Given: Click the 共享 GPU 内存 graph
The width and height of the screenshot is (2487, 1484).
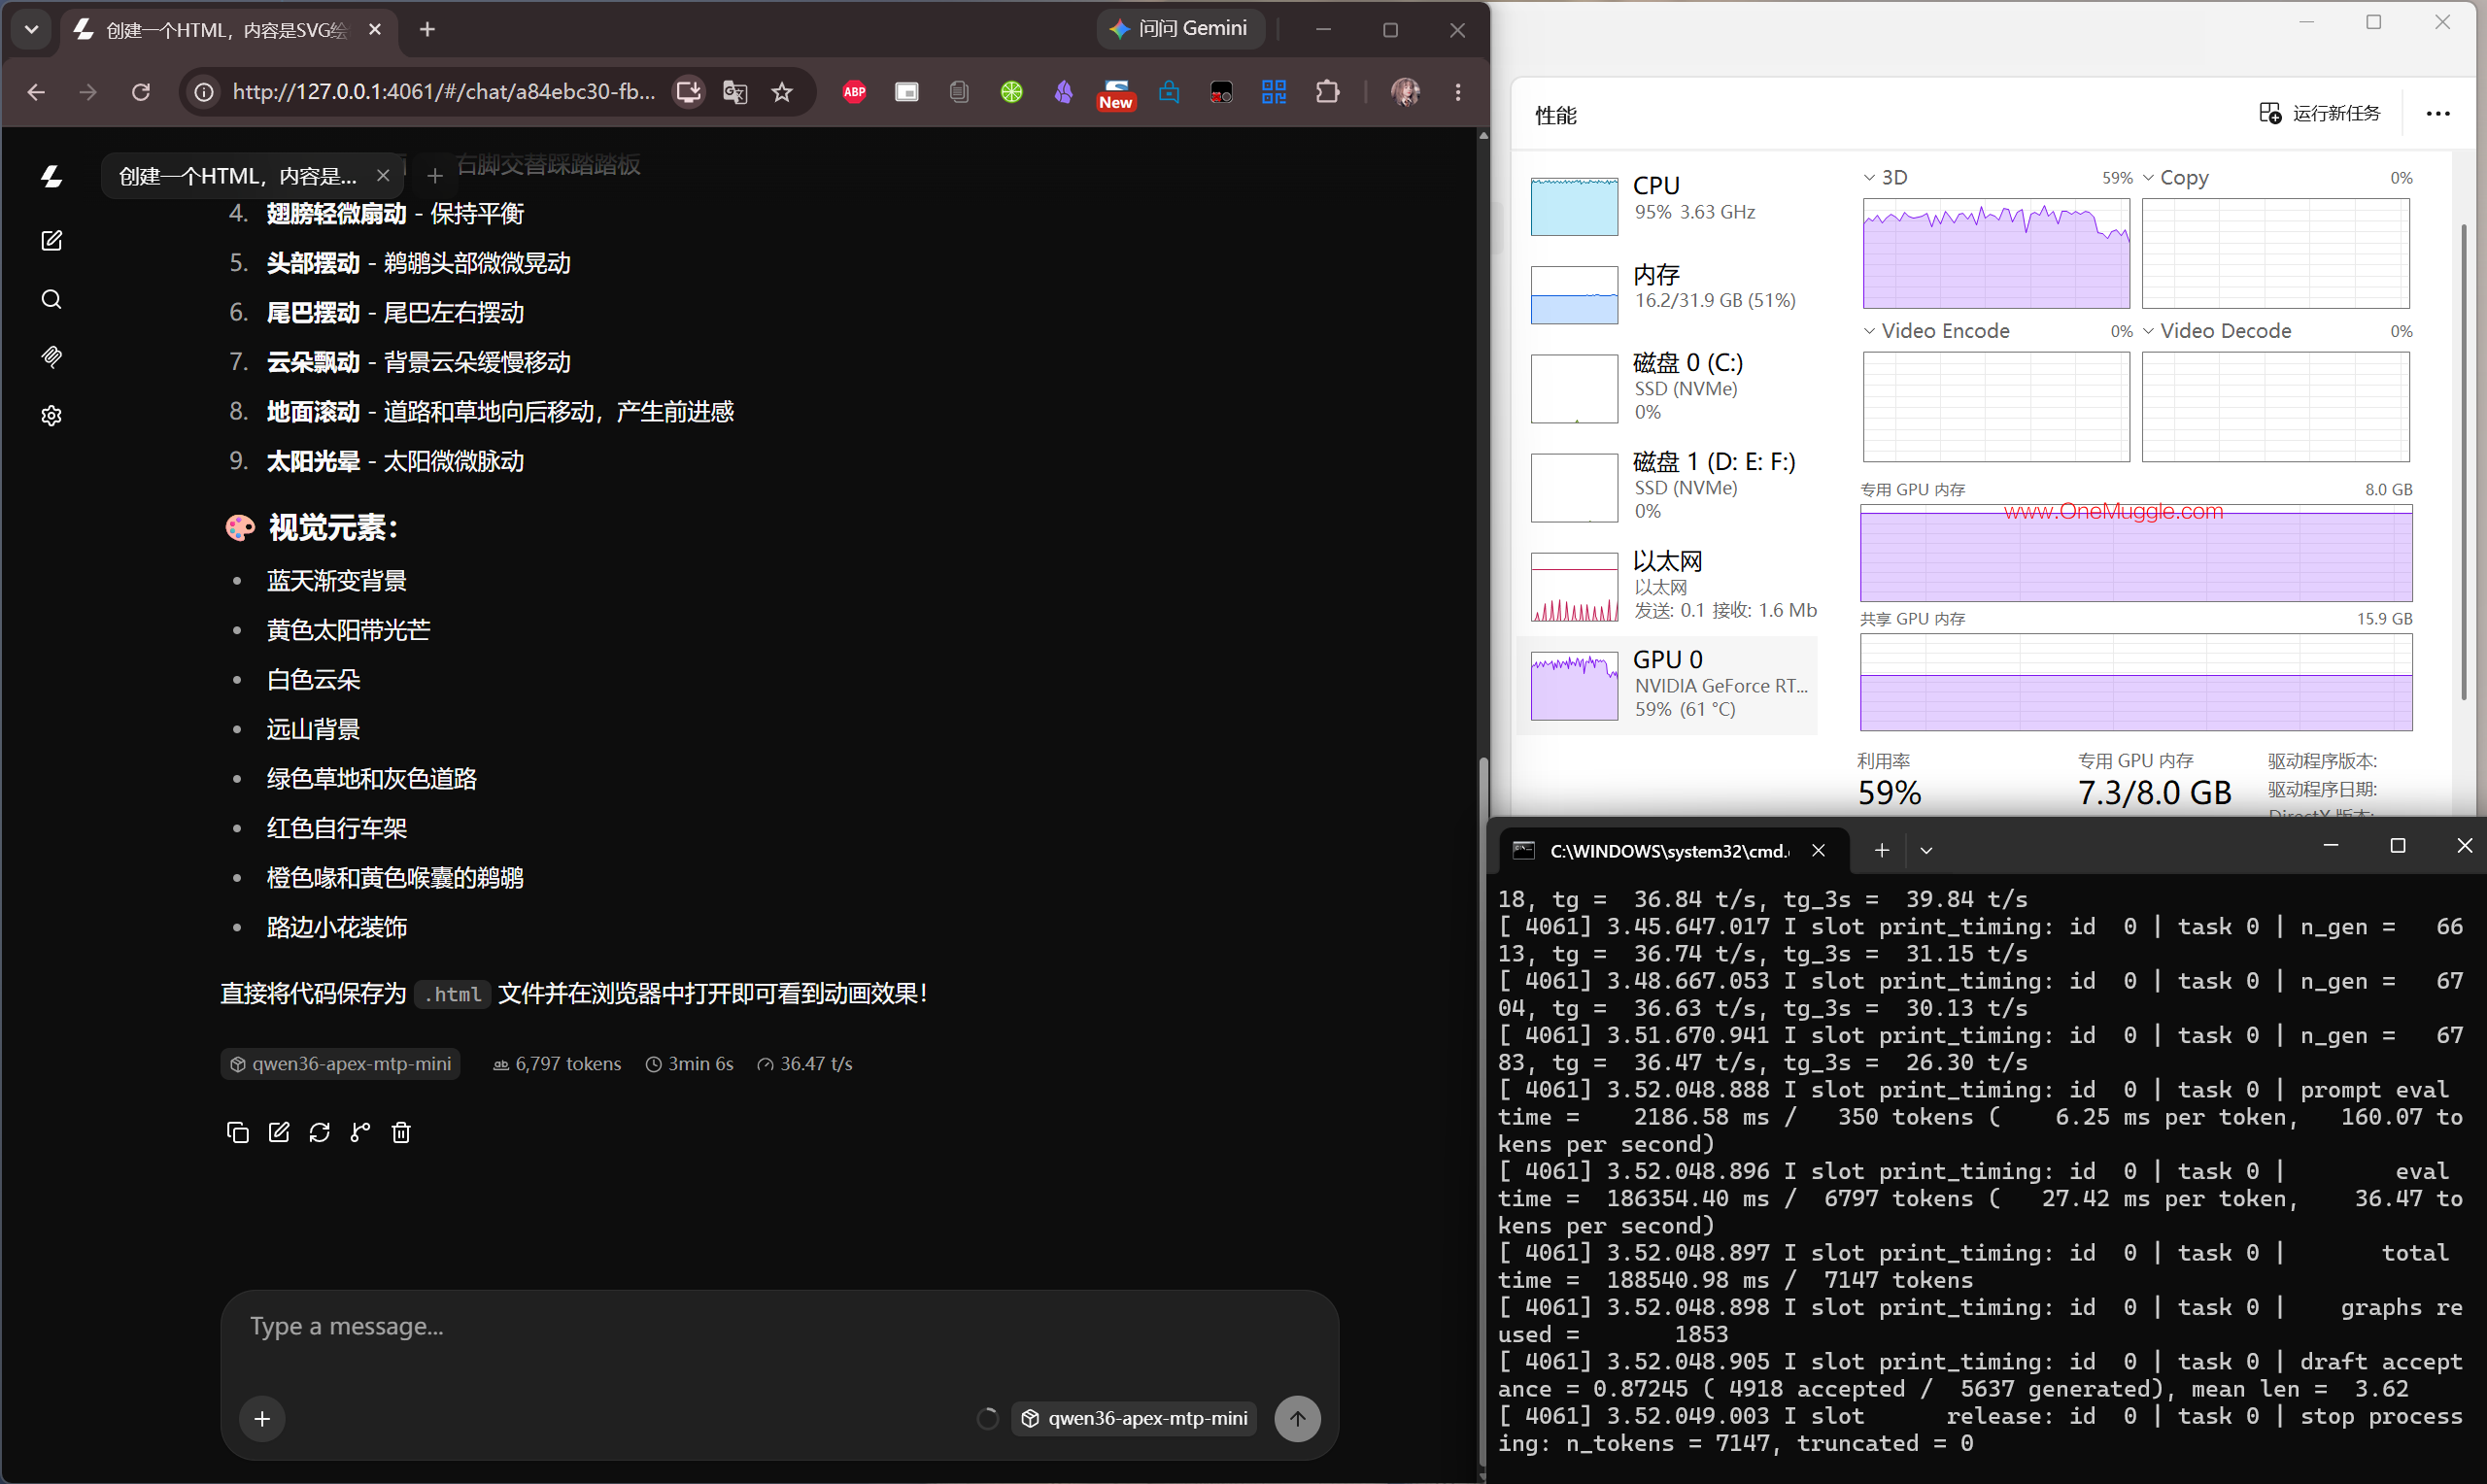Looking at the screenshot, I should coord(2136,682).
